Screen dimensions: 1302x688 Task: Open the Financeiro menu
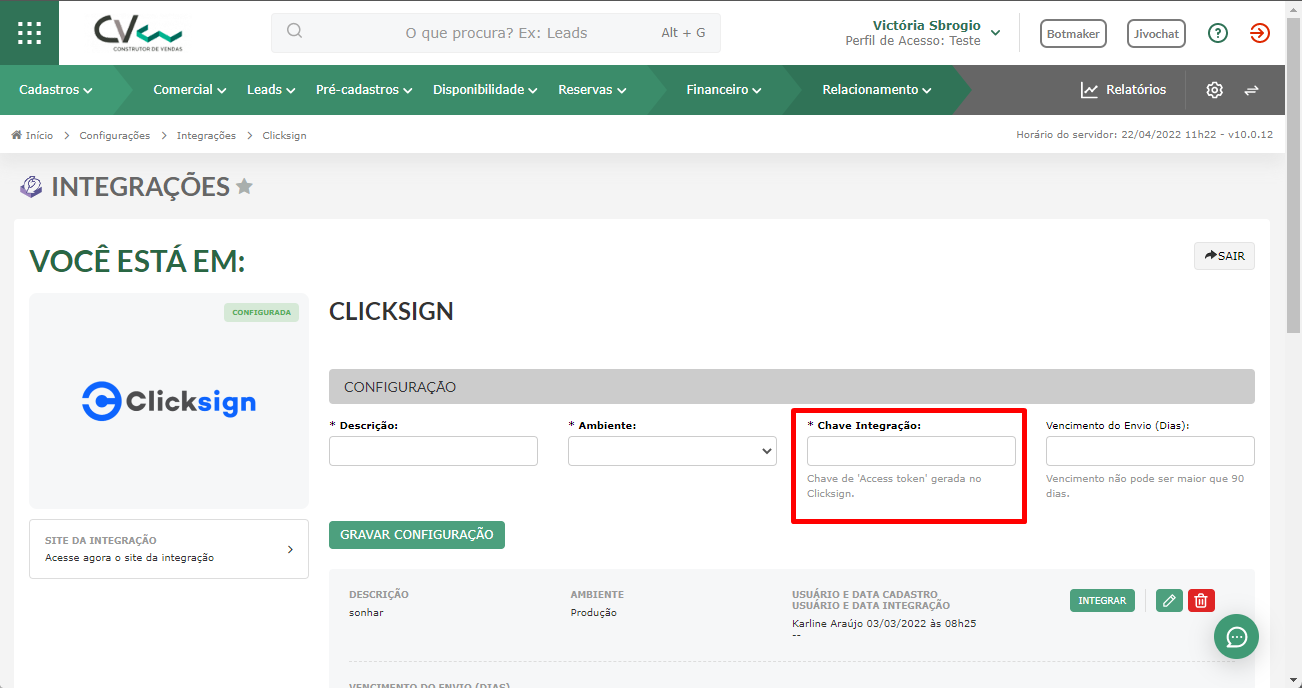point(724,90)
